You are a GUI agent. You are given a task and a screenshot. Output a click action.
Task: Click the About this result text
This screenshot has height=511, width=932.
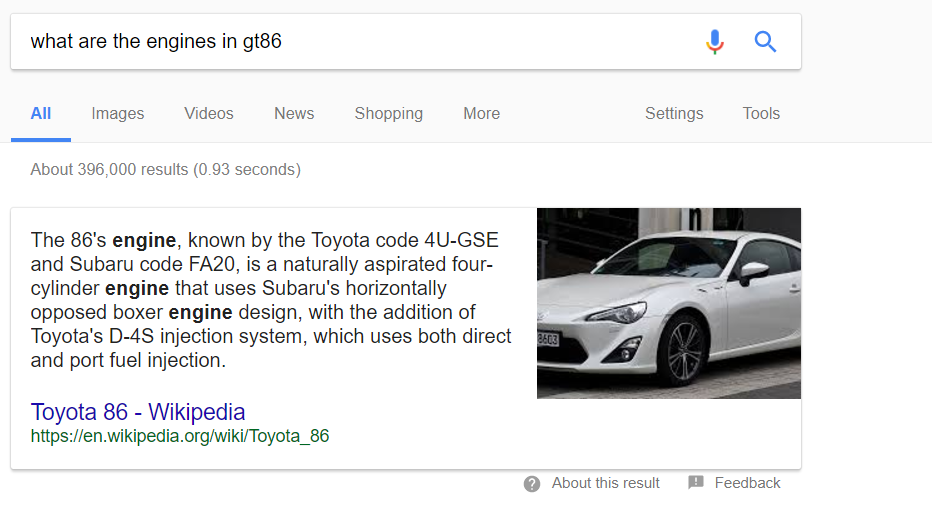click(x=605, y=483)
